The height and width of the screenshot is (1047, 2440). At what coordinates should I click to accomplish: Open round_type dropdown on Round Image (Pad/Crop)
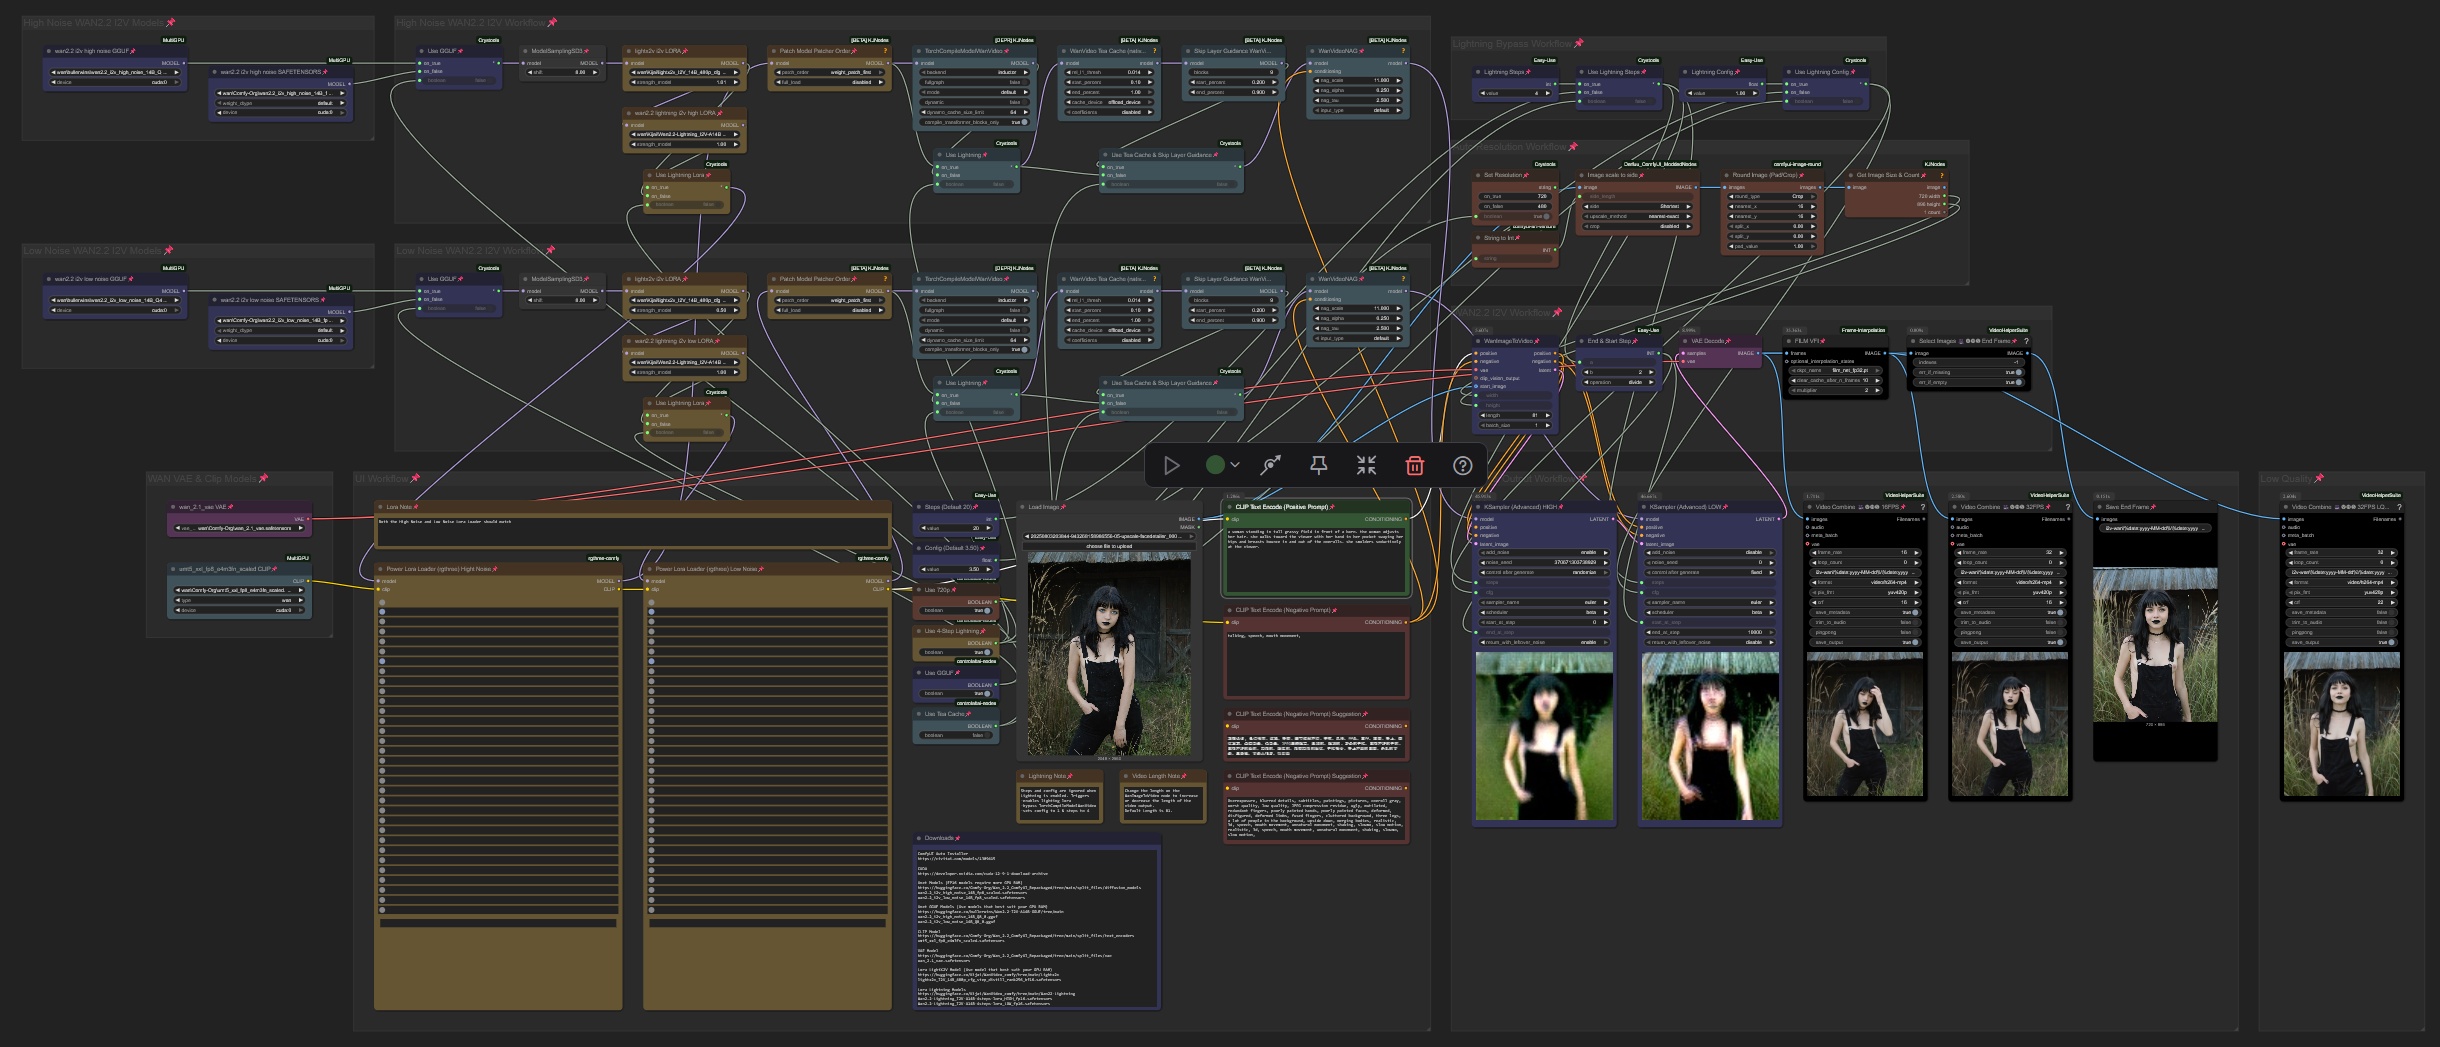1773,196
